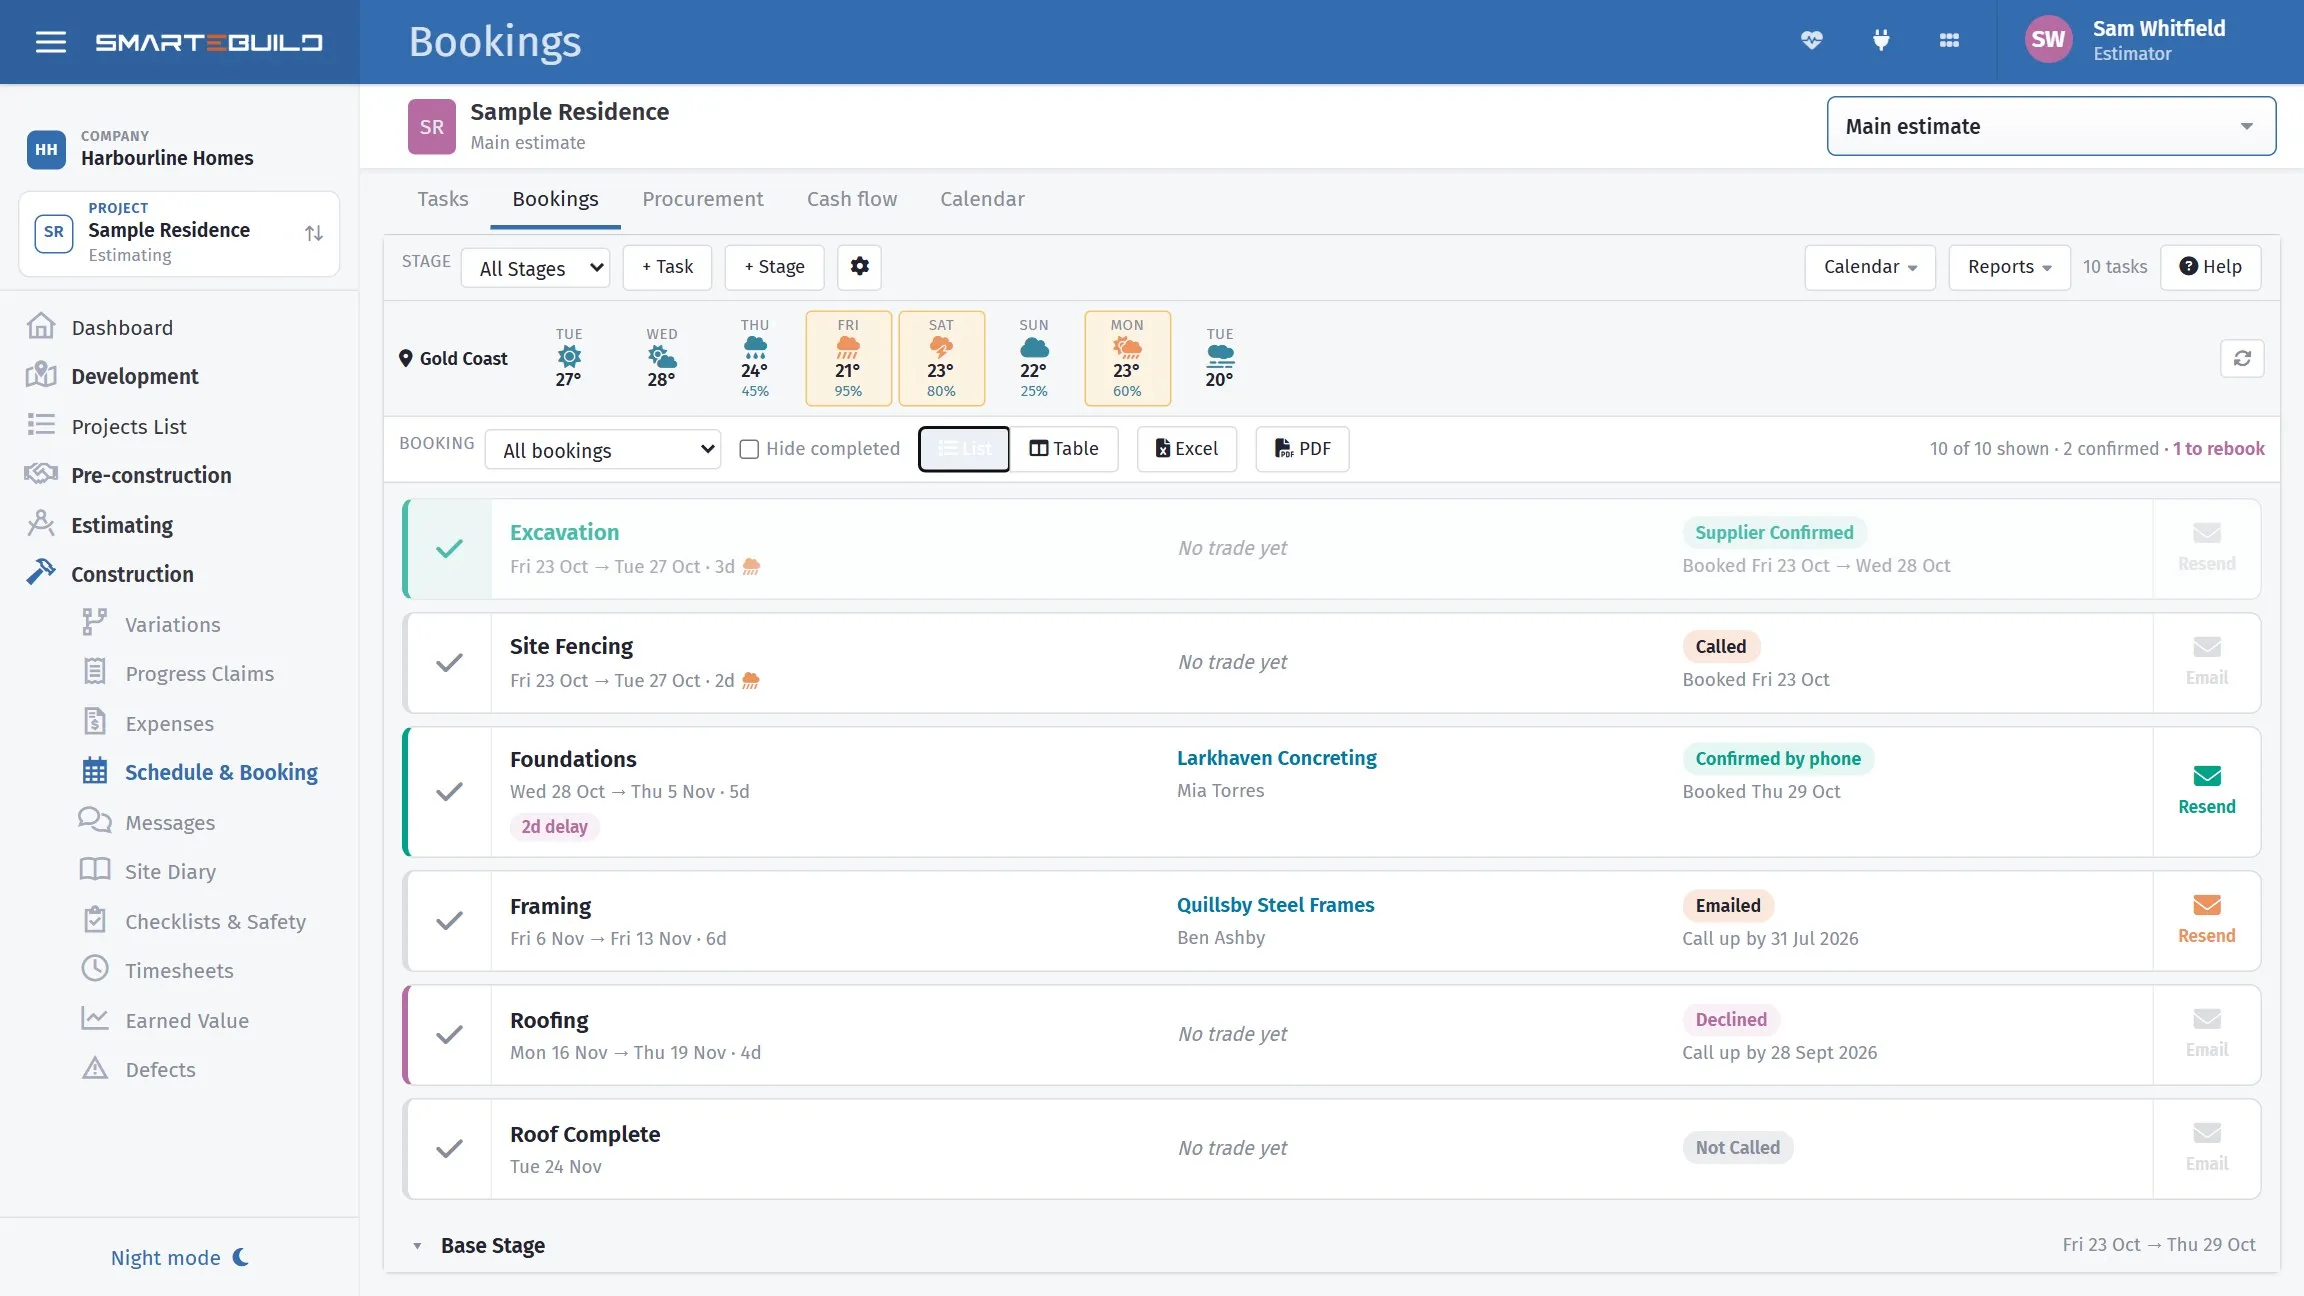Collapse the Base Stage section
Viewport: 2304px width, 1296px height.
pyautogui.click(x=417, y=1246)
